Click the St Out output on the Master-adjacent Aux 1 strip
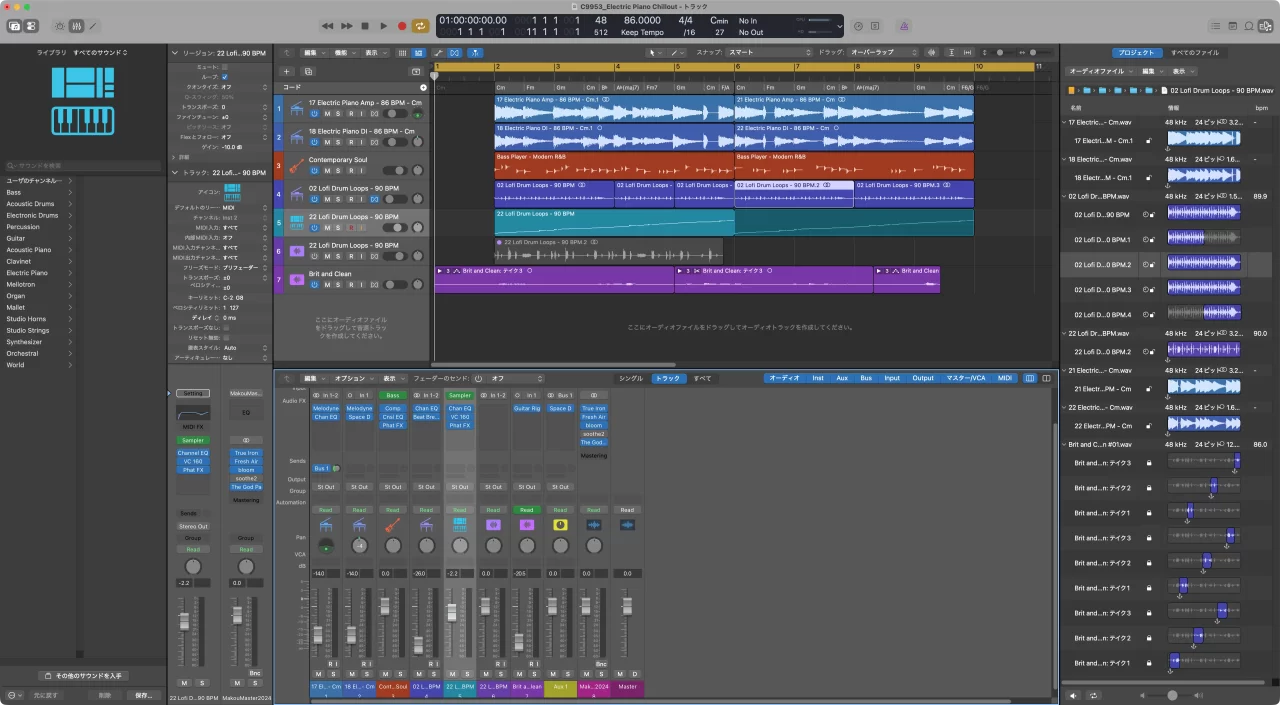This screenshot has height=705, width=1280. click(x=560, y=487)
